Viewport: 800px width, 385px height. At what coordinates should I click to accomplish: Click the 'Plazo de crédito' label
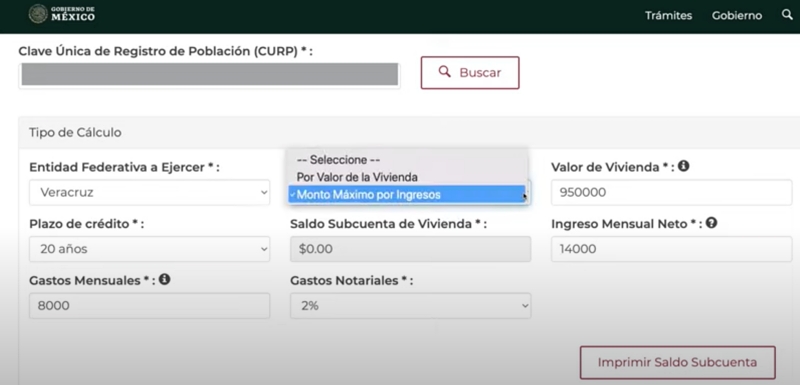(x=86, y=224)
